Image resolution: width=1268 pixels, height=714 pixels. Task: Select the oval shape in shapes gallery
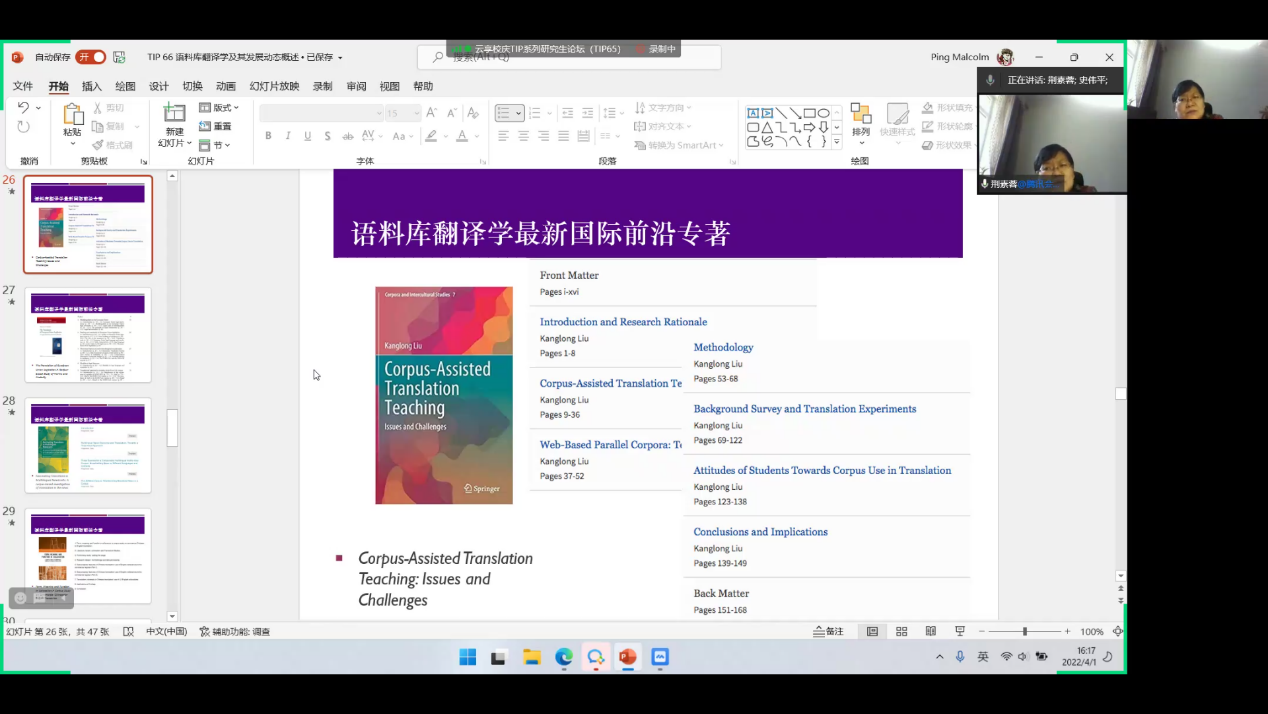tap(823, 113)
